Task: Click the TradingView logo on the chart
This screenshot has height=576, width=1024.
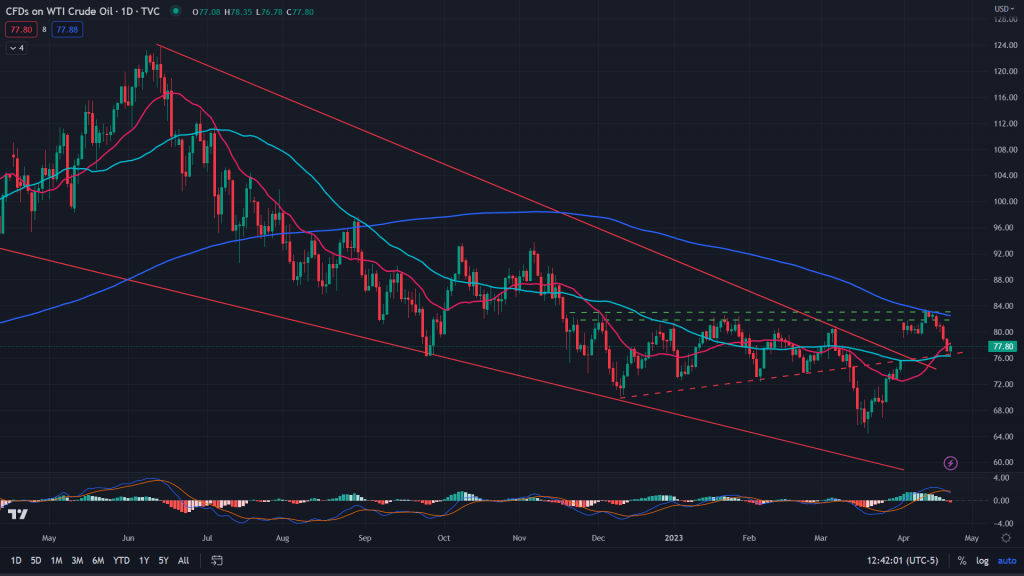Action: point(17,514)
